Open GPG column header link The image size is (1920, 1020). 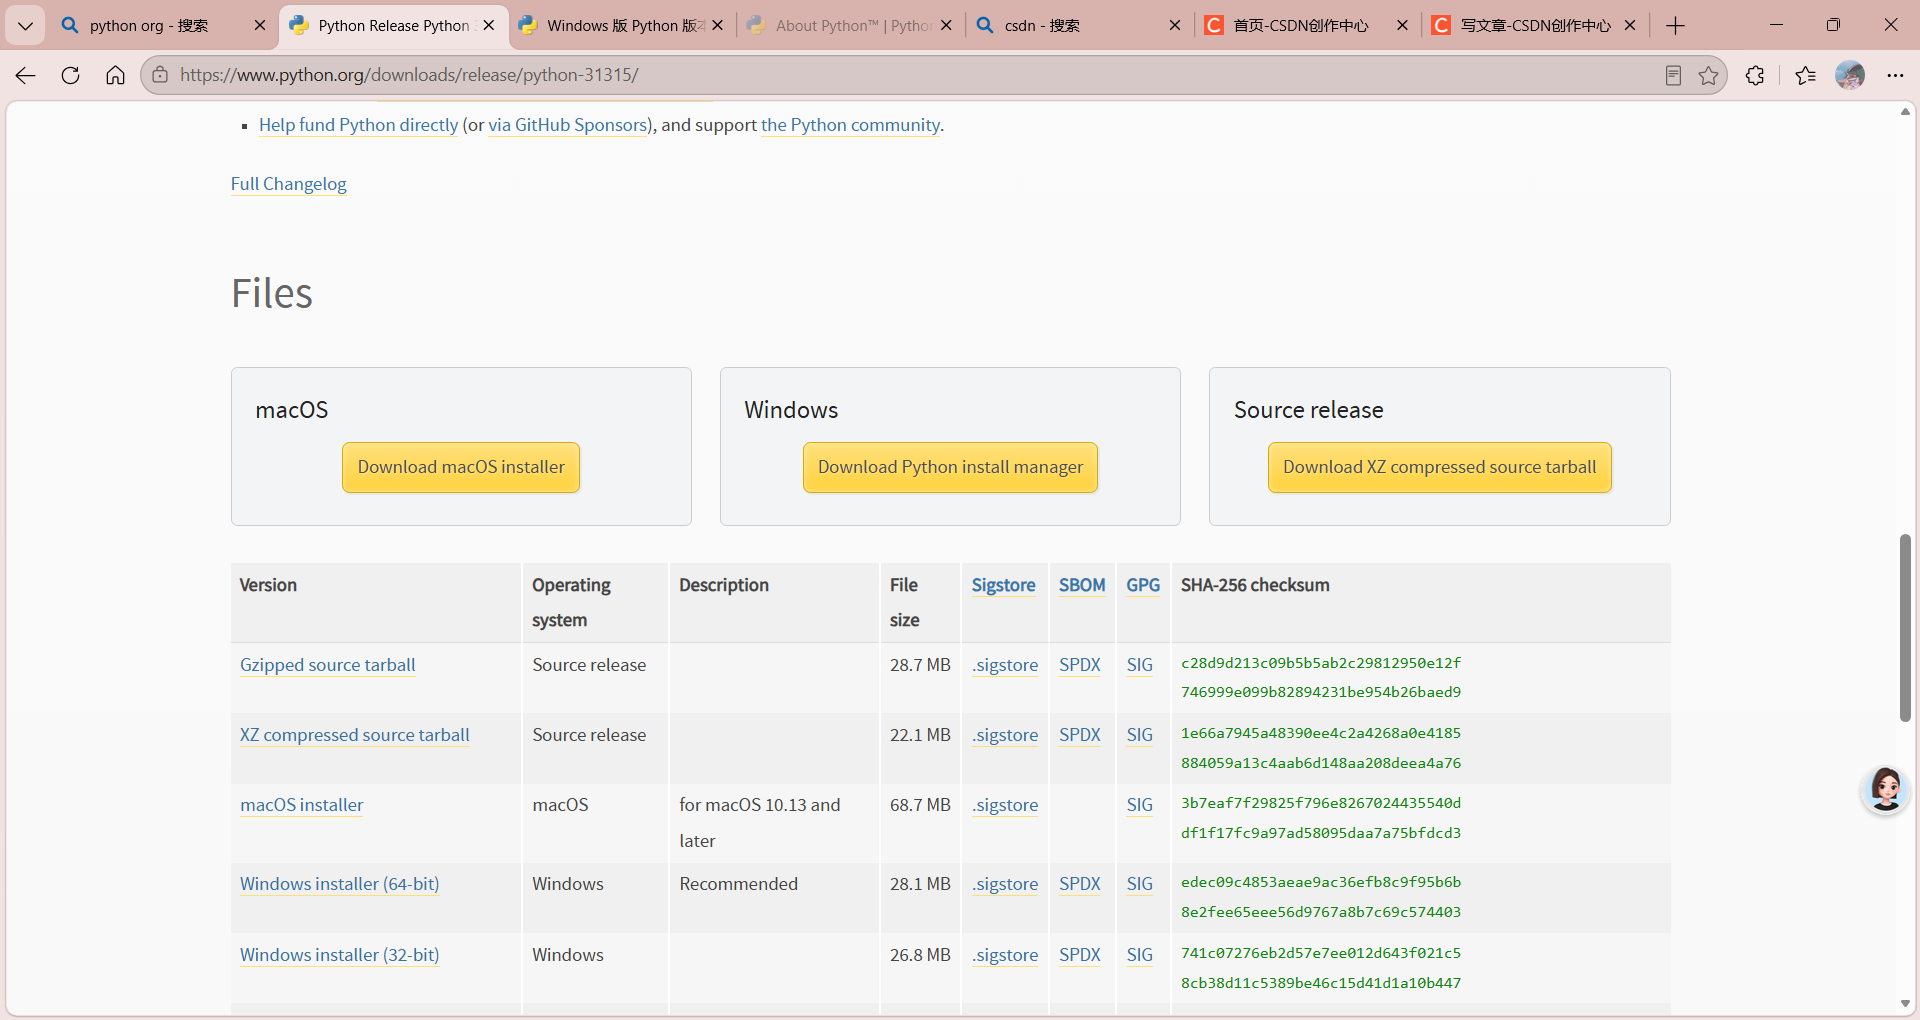(1143, 585)
